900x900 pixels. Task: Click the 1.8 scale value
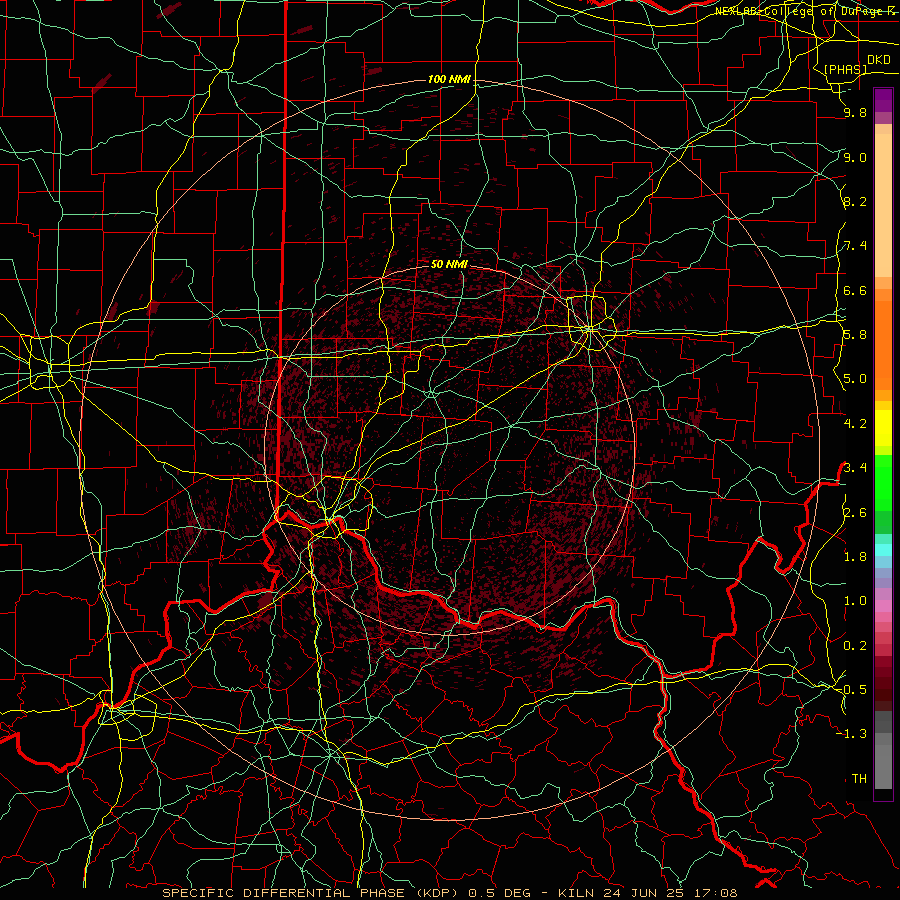(x=855, y=557)
